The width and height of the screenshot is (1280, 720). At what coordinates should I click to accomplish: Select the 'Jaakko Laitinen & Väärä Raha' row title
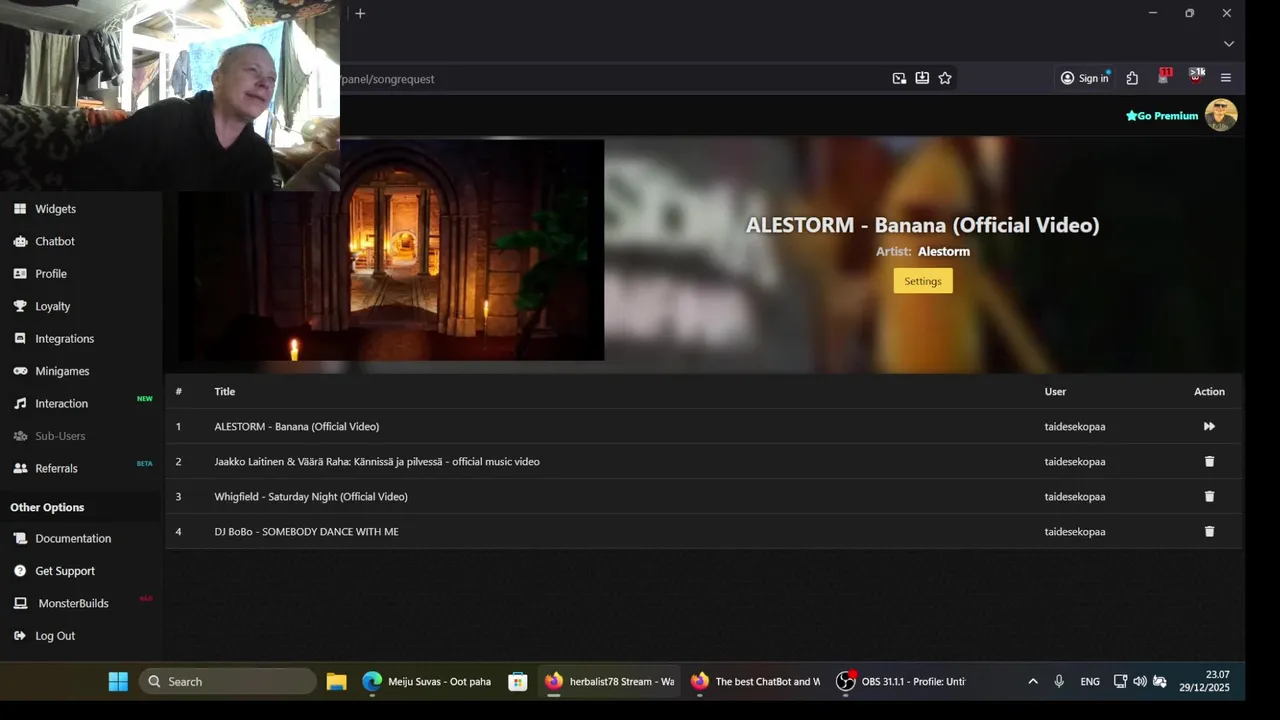(377, 461)
